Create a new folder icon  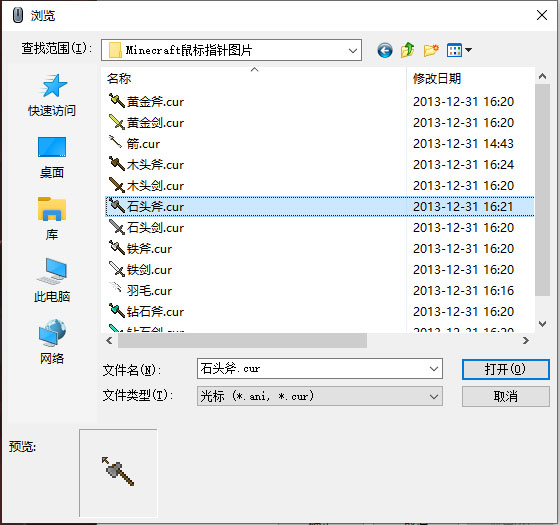click(431, 50)
